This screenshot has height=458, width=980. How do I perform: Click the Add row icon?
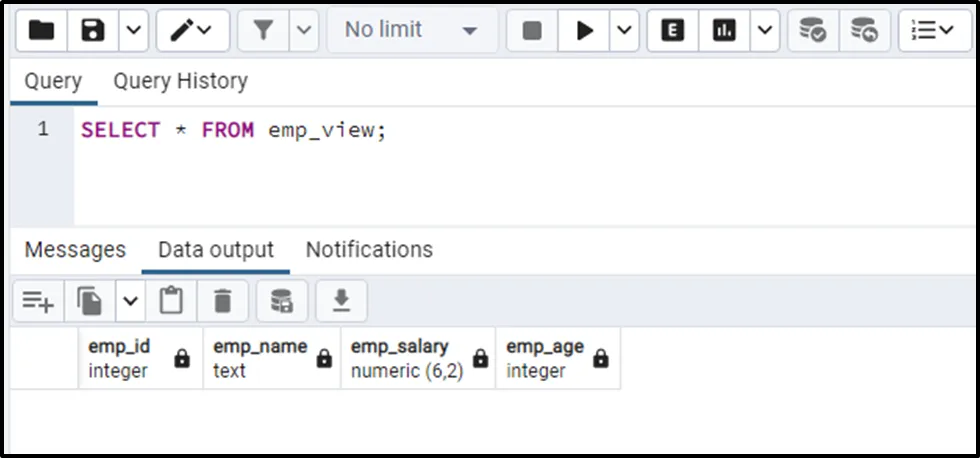pos(38,300)
